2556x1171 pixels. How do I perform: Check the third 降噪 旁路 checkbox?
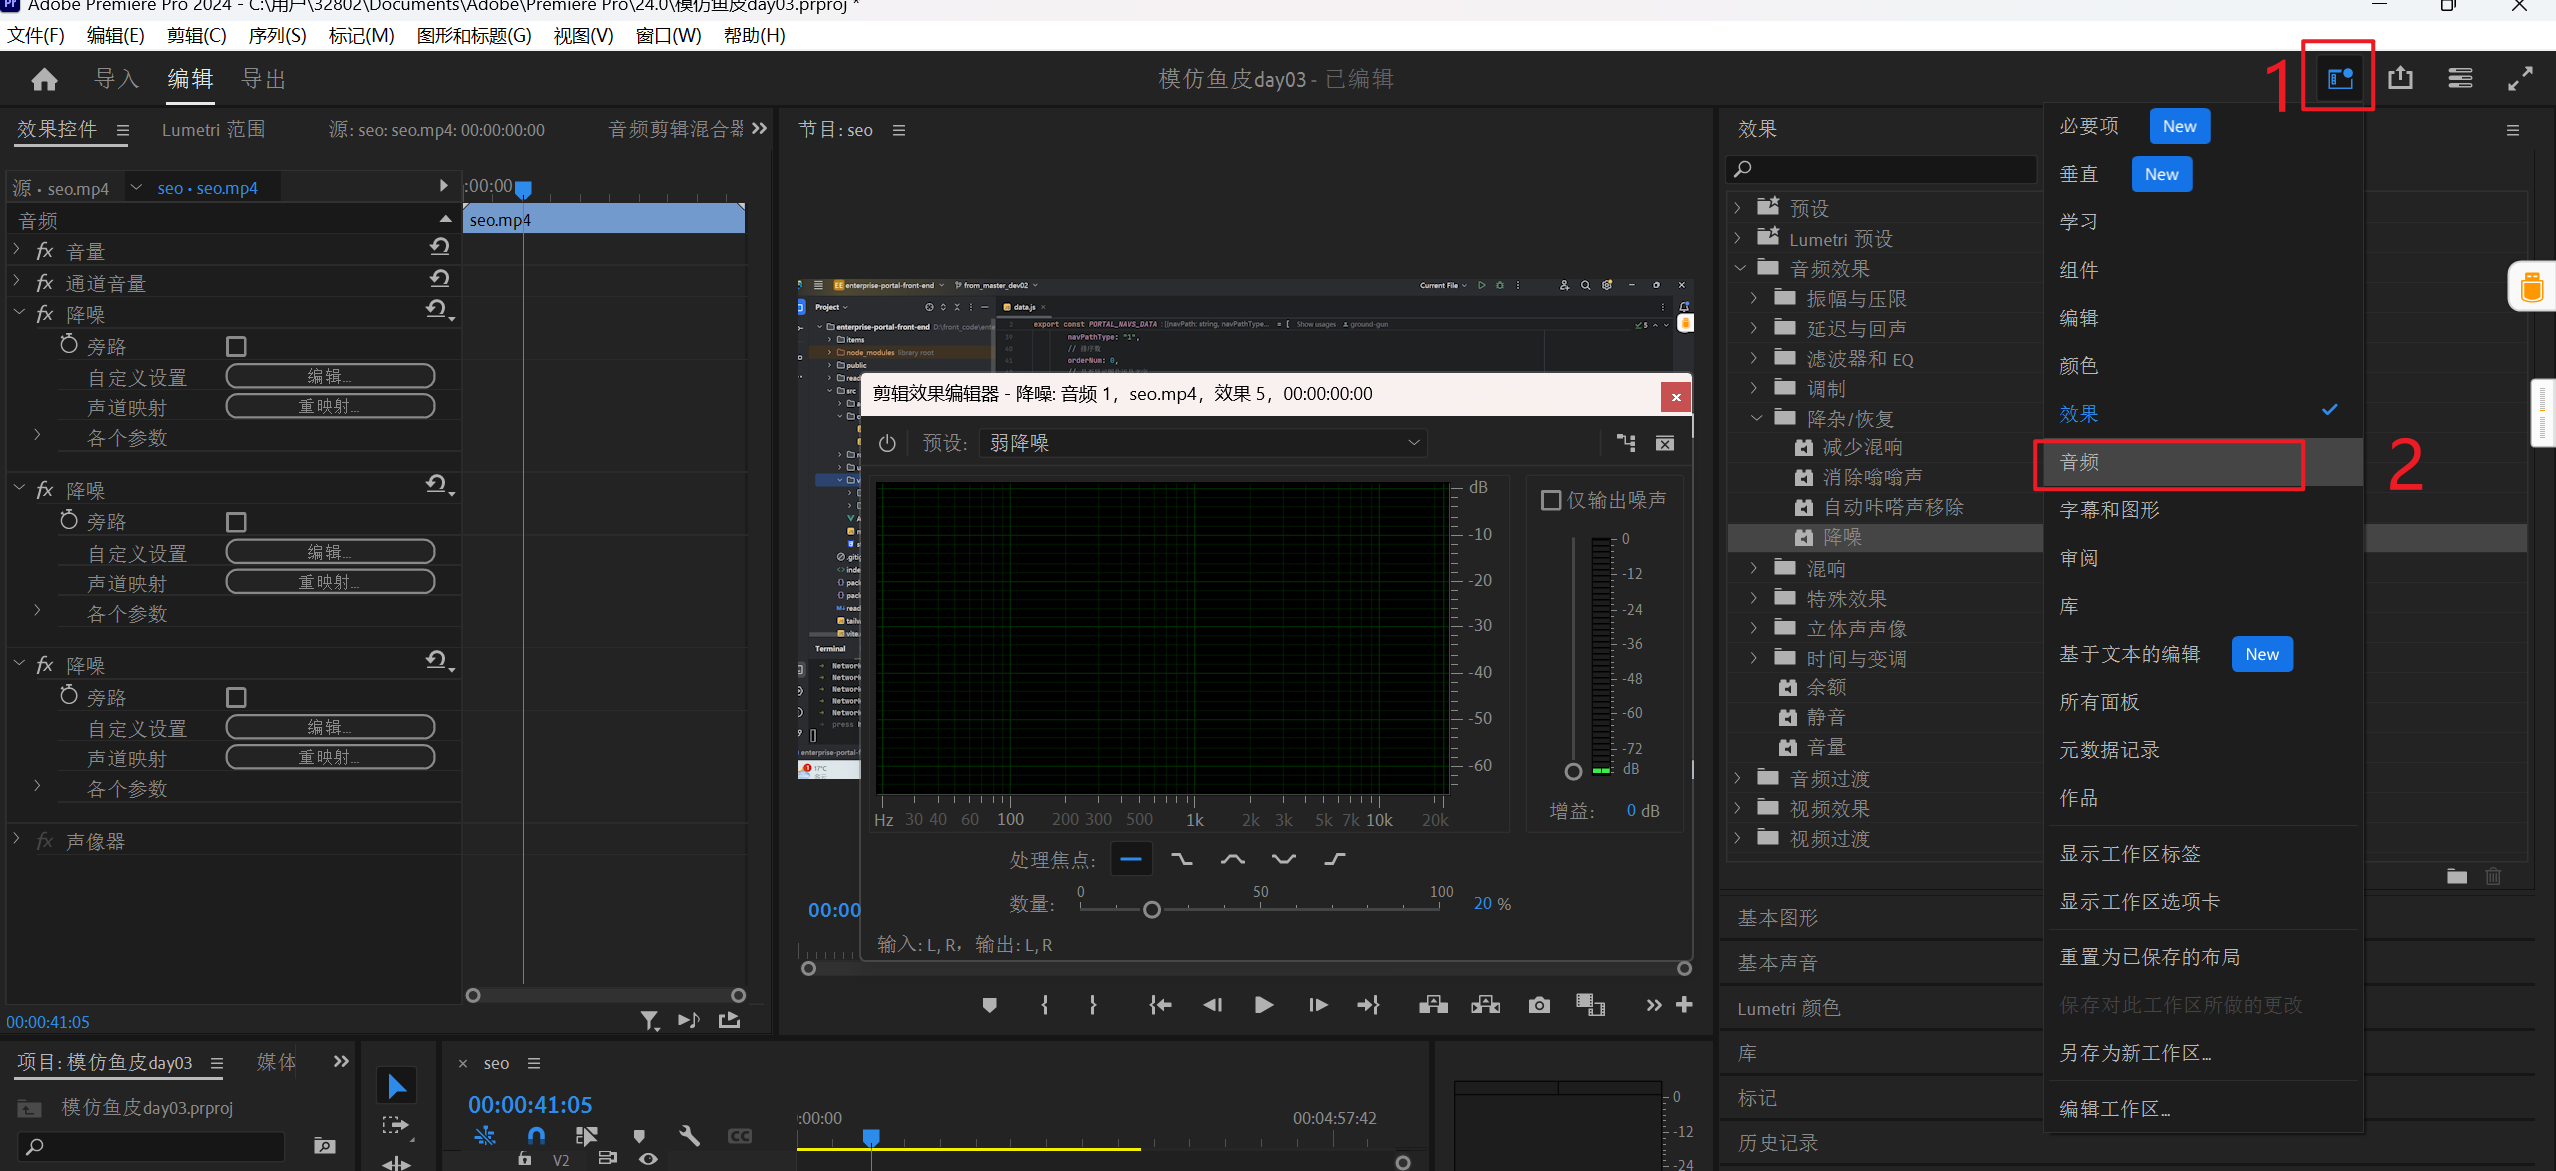(236, 697)
